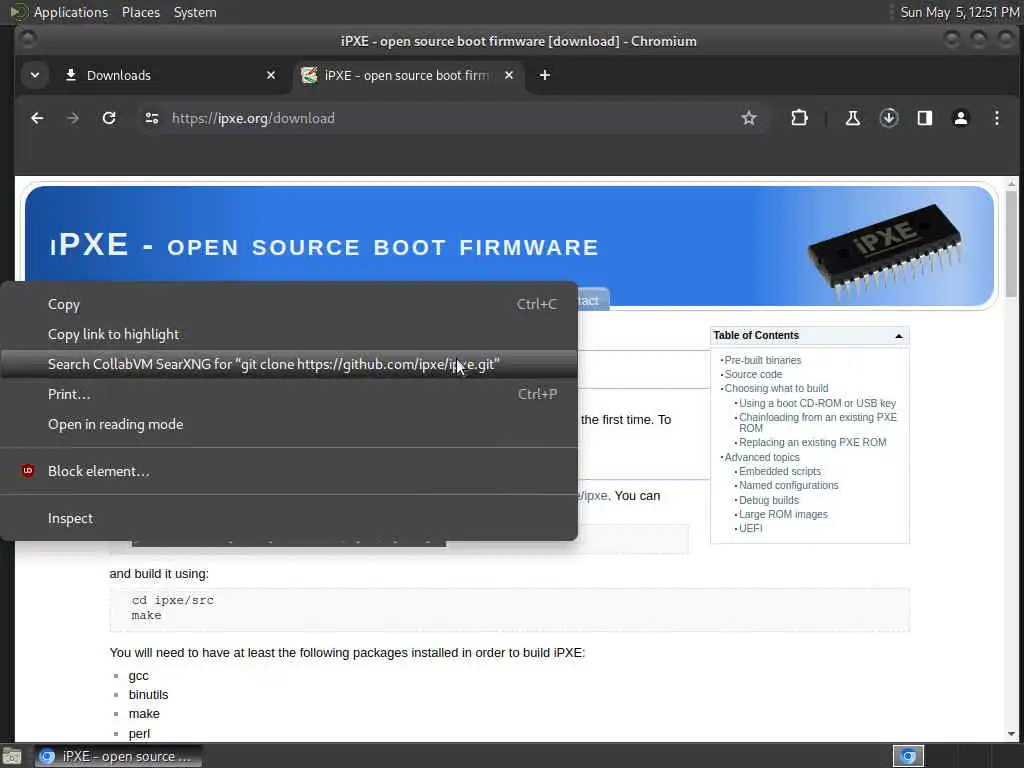Go back to the previous page

click(37, 118)
